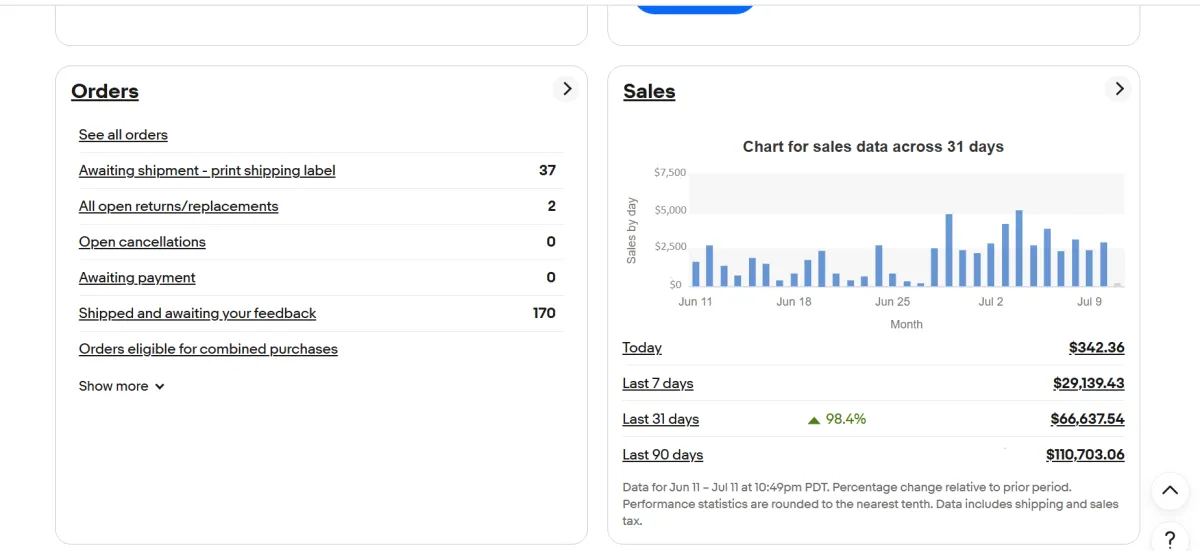This screenshot has height=551, width=1200.
Task: Click the $110,703.06 sales amount
Action: [1085, 455]
